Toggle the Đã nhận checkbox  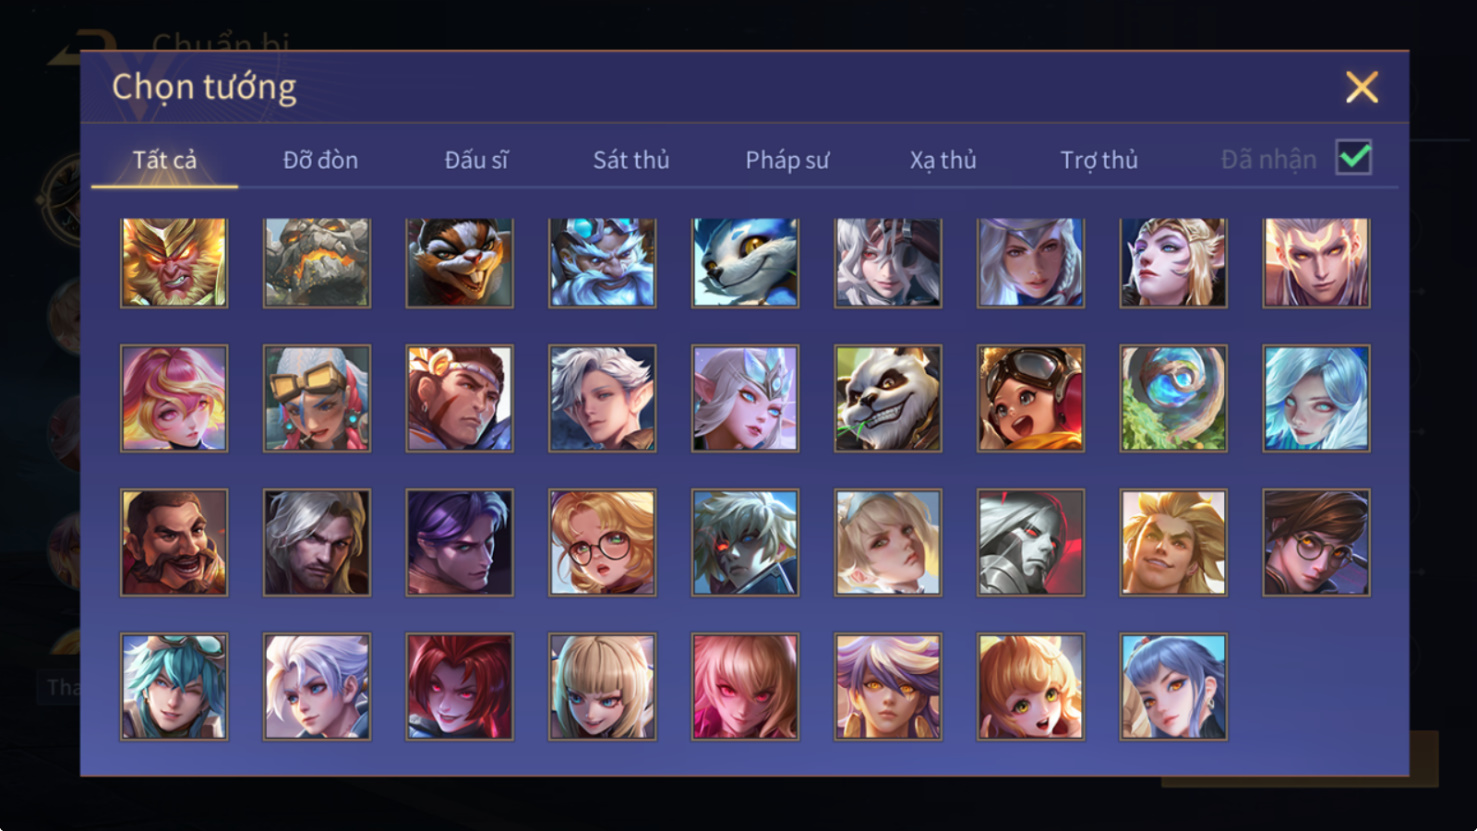point(1354,158)
